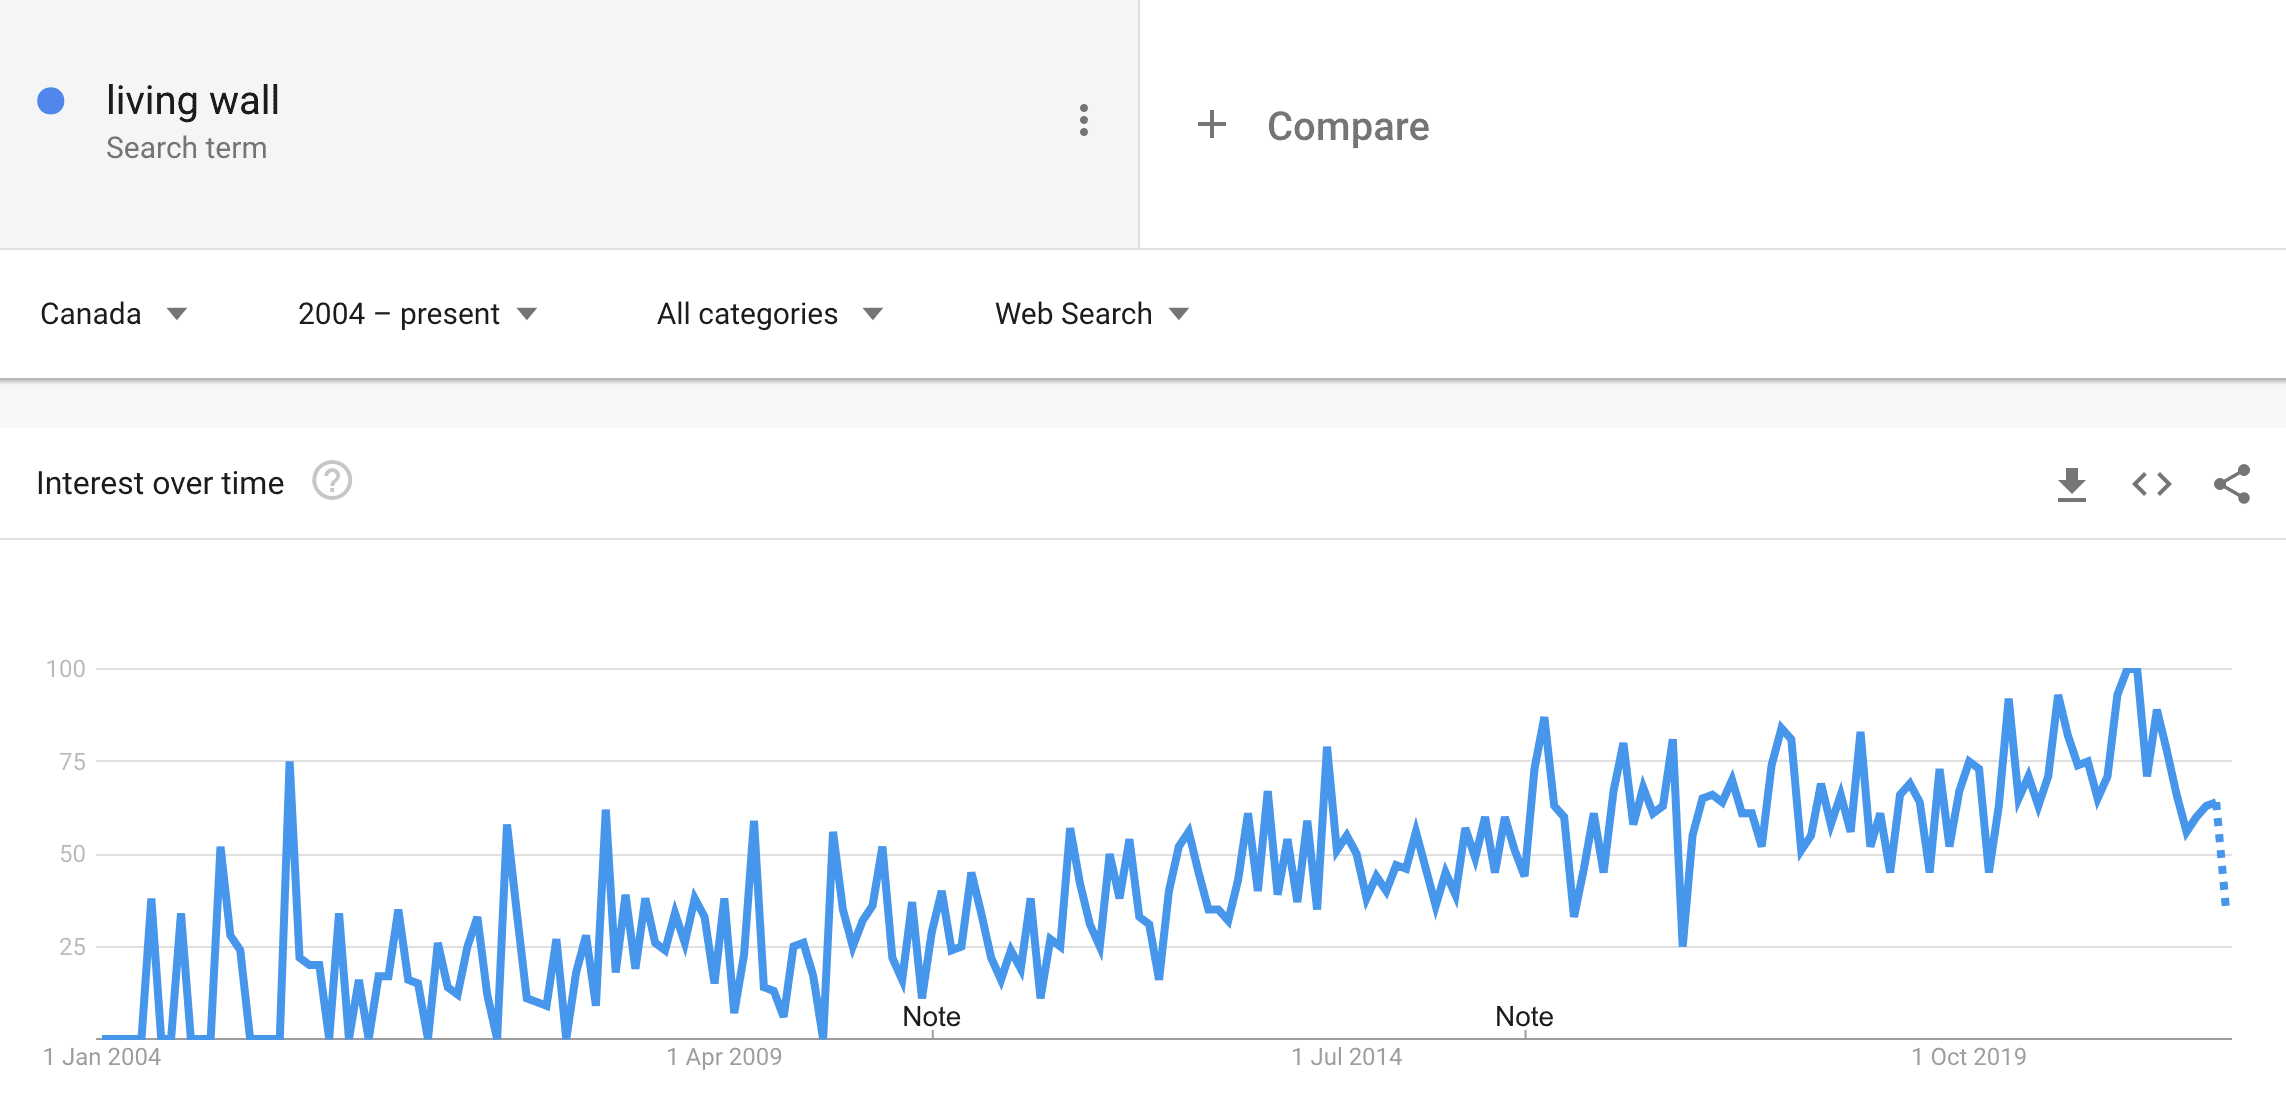This screenshot has height=1100, width=2286.
Task: Click the Search term label under living wall
Action: click(186, 148)
